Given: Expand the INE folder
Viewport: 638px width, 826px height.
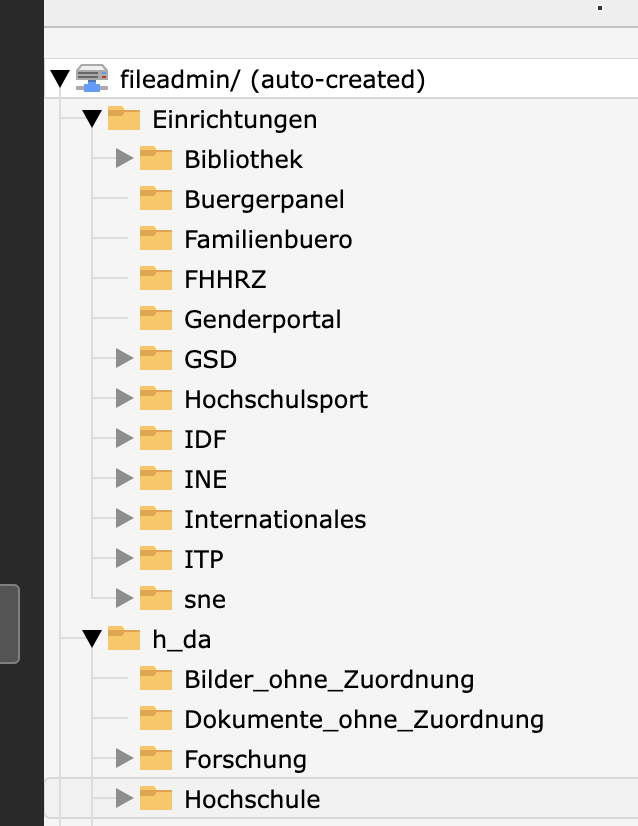Looking at the screenshot, I should point(124,478).
